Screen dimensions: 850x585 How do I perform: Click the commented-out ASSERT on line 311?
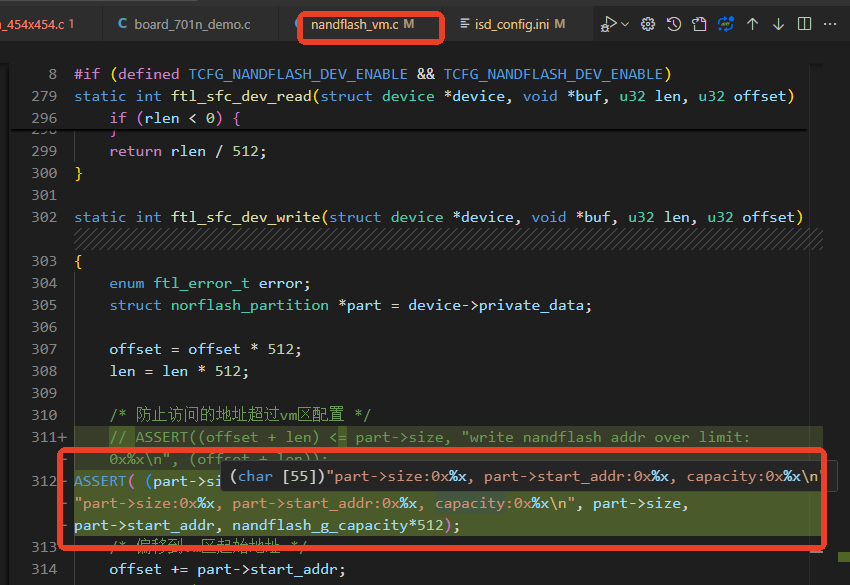coord(430,437)
